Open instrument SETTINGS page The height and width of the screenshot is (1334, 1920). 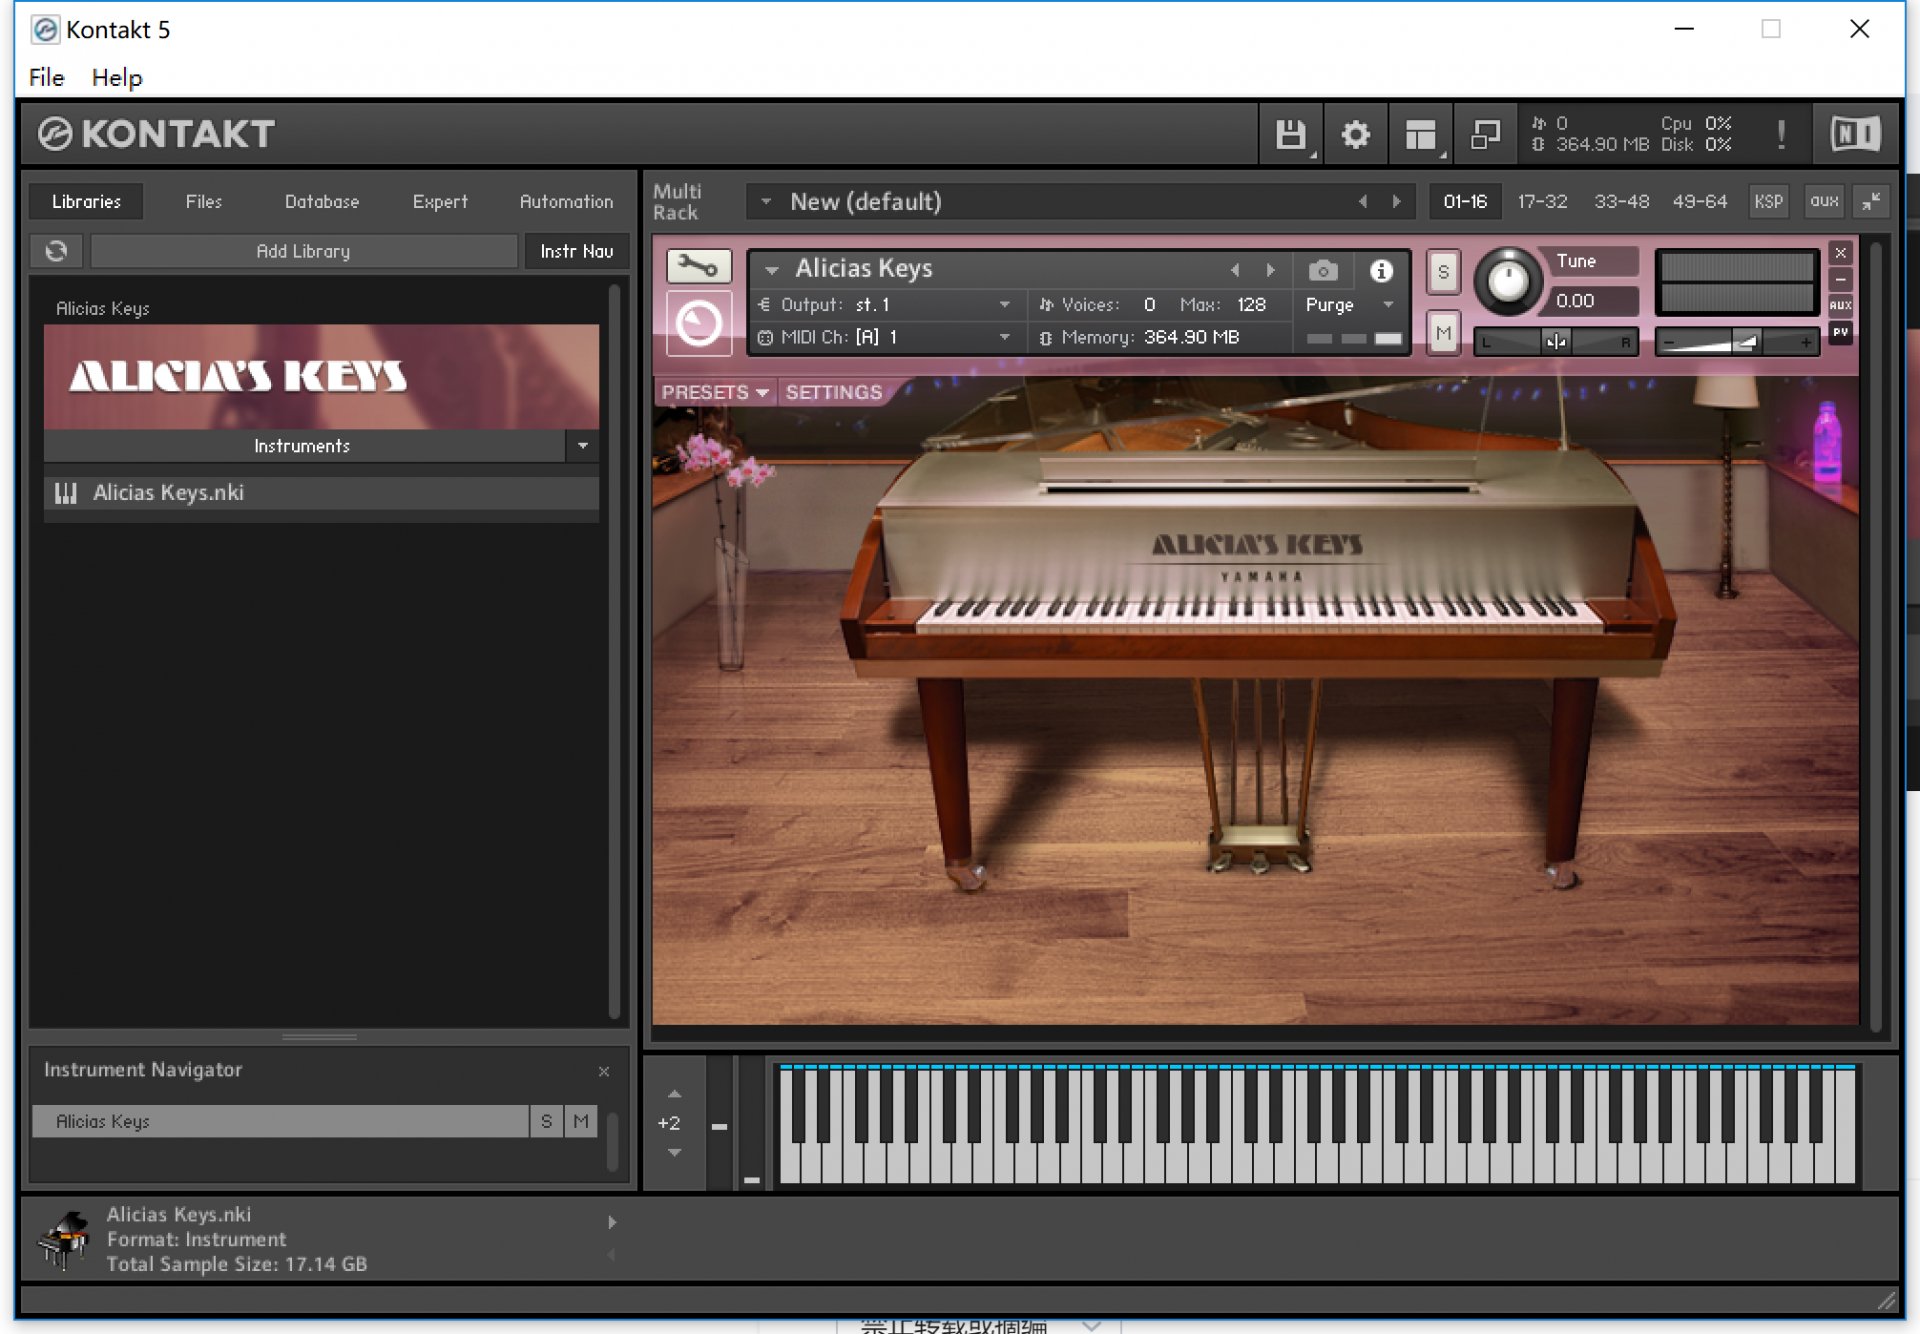(x=834, y=392)
